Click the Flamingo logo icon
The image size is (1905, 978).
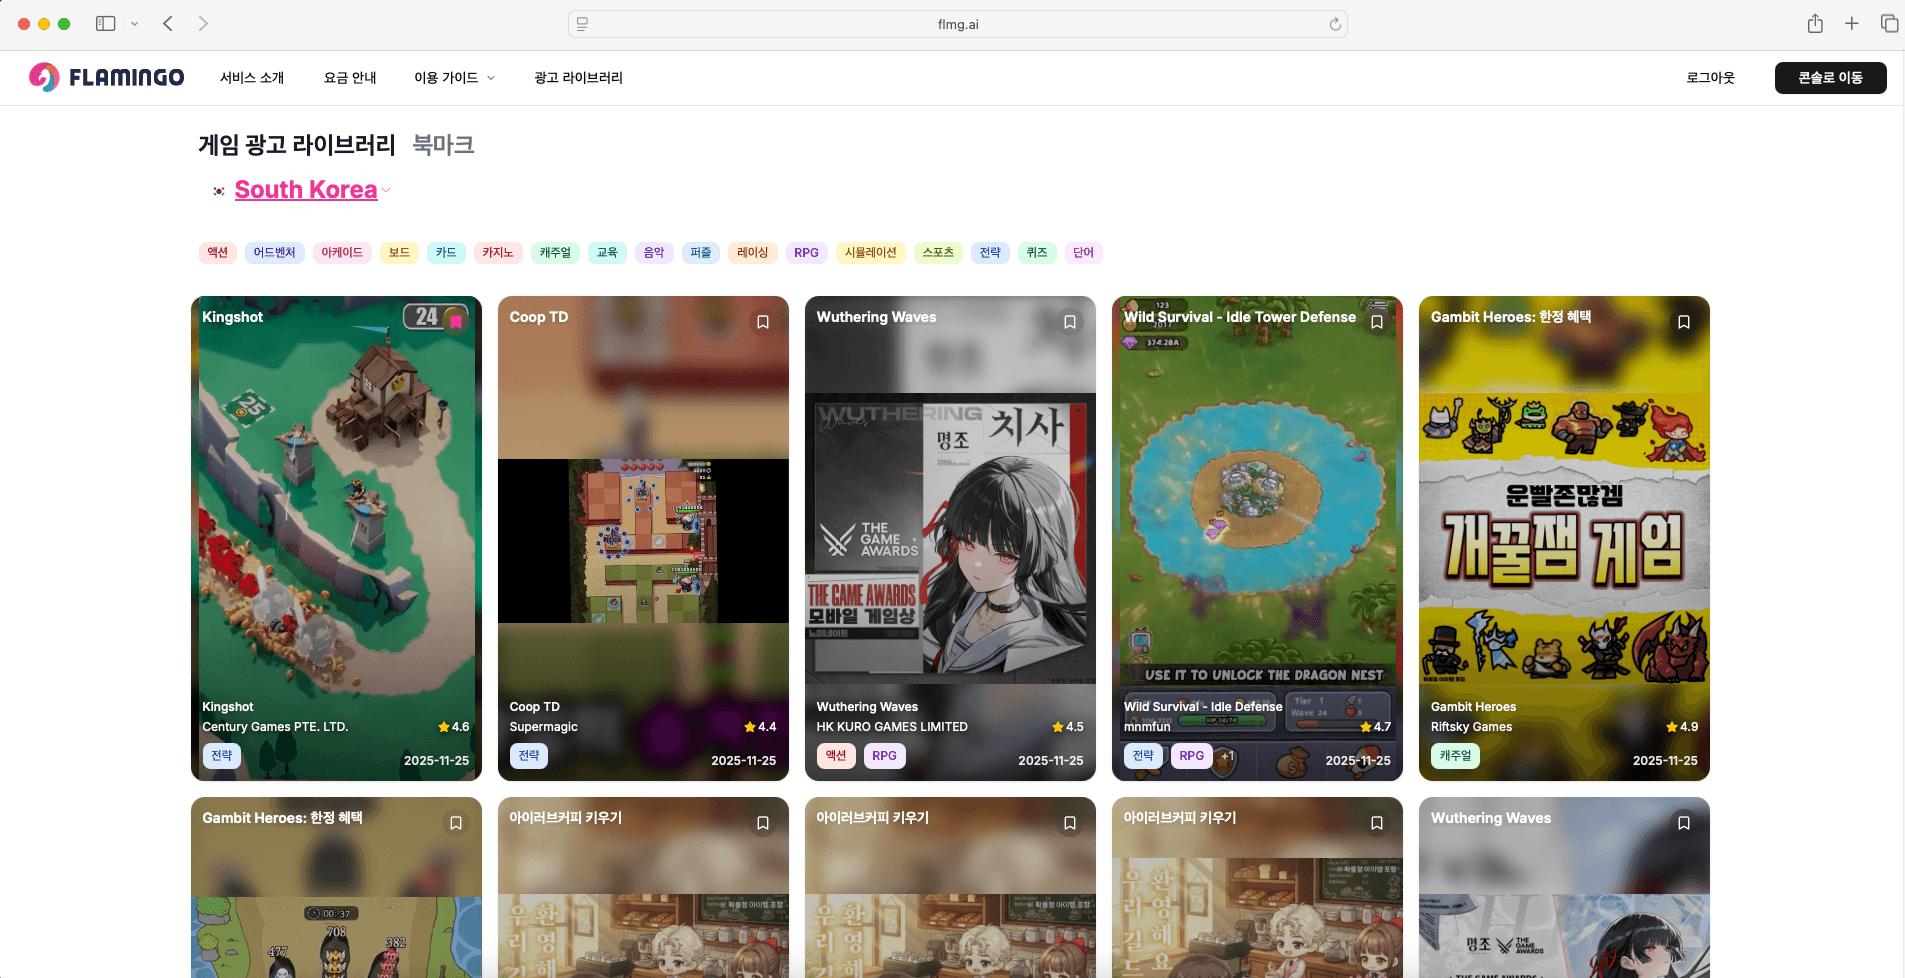[x=44, y=77]
